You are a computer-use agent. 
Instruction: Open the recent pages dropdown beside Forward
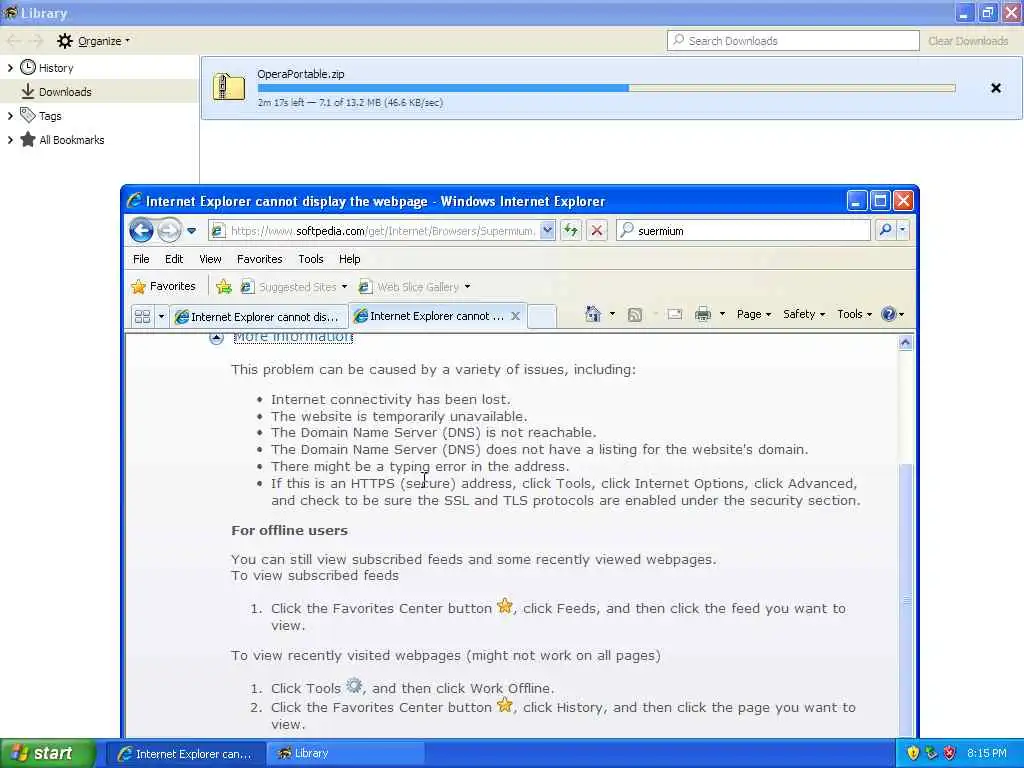191,231
